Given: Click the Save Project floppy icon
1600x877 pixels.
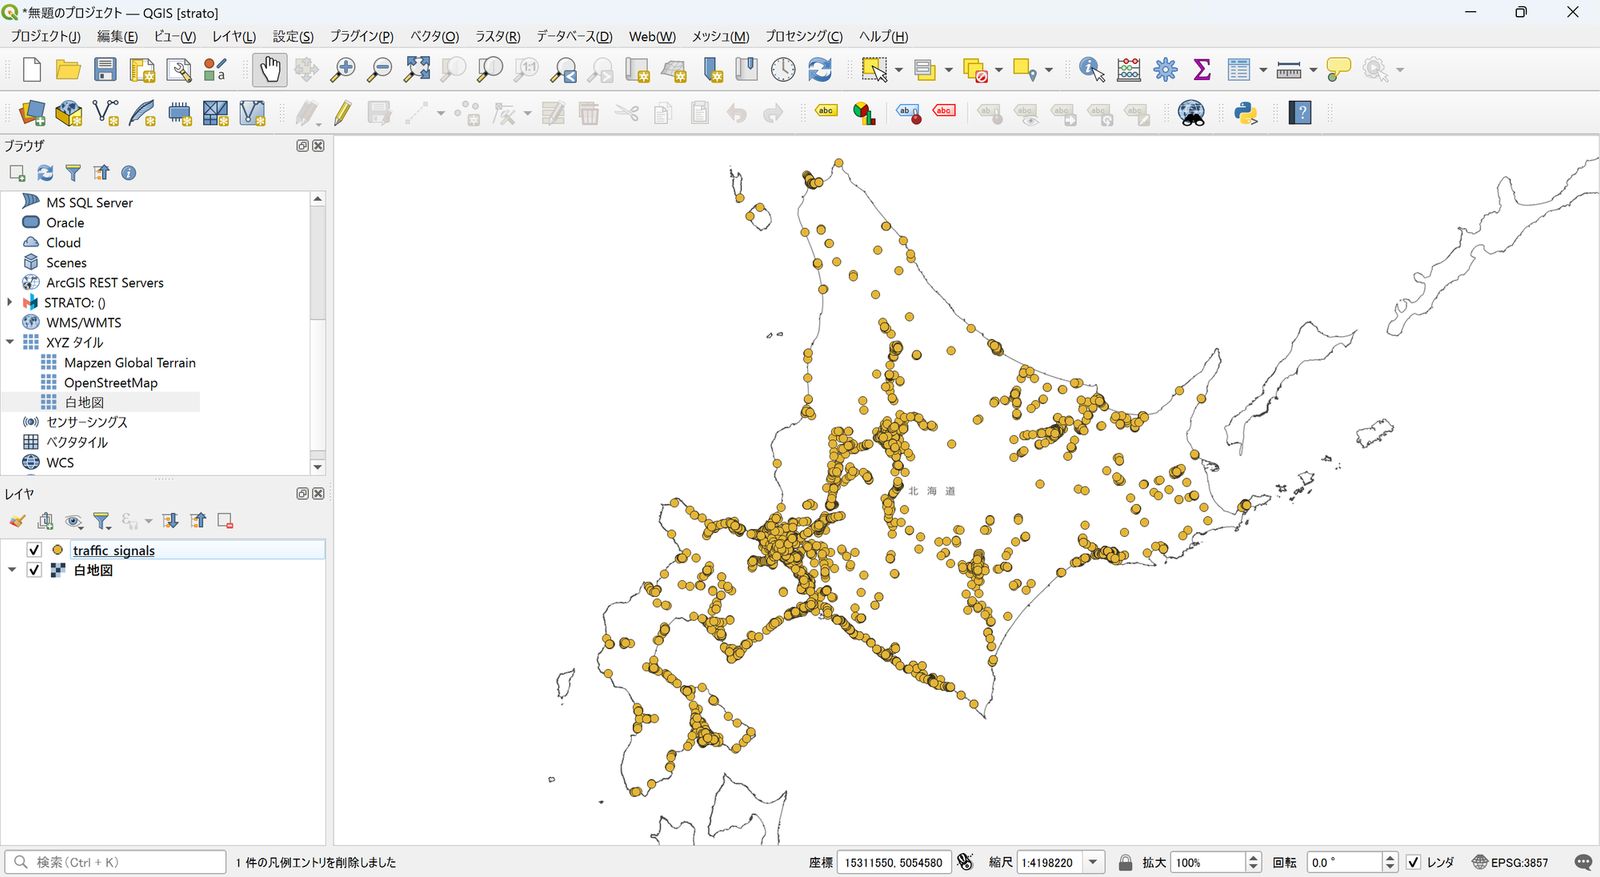Looking at the screenshot, I should [105, 69].
